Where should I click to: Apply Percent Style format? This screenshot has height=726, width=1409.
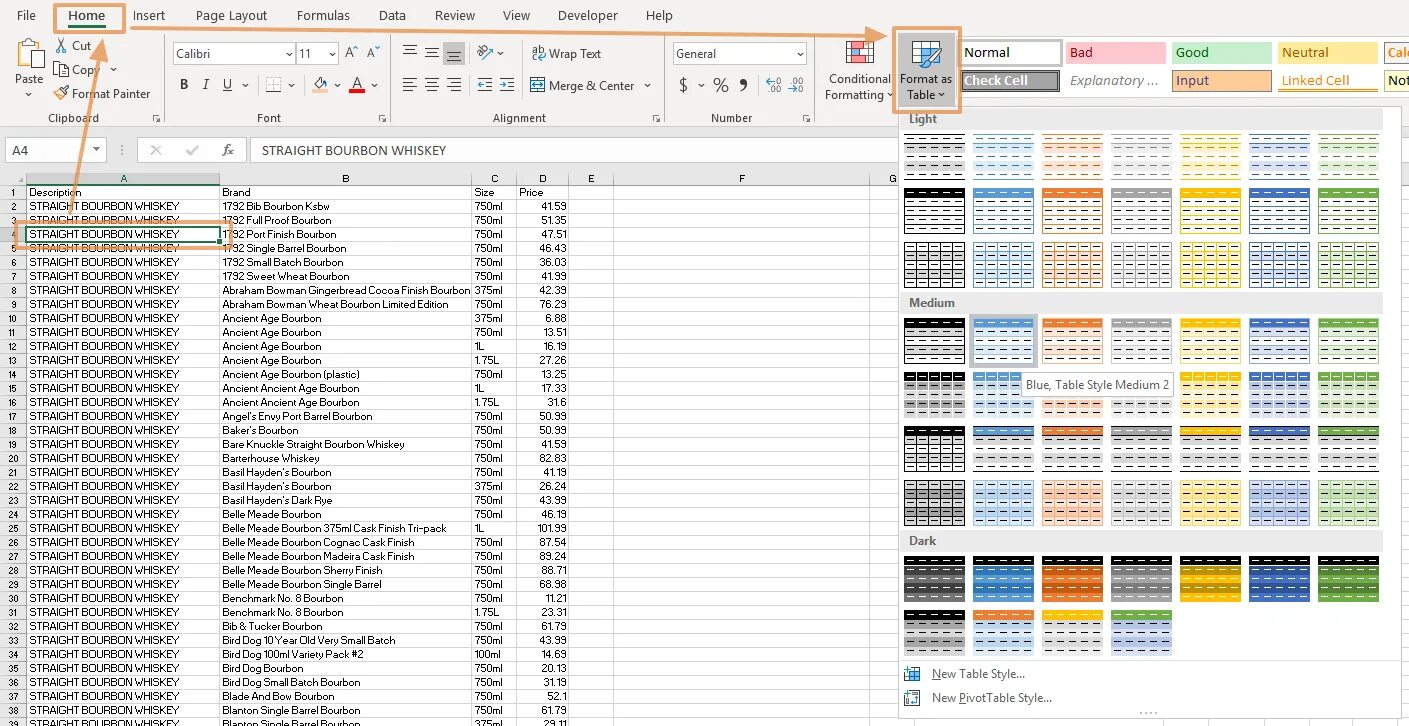click(x=721, y=86)
